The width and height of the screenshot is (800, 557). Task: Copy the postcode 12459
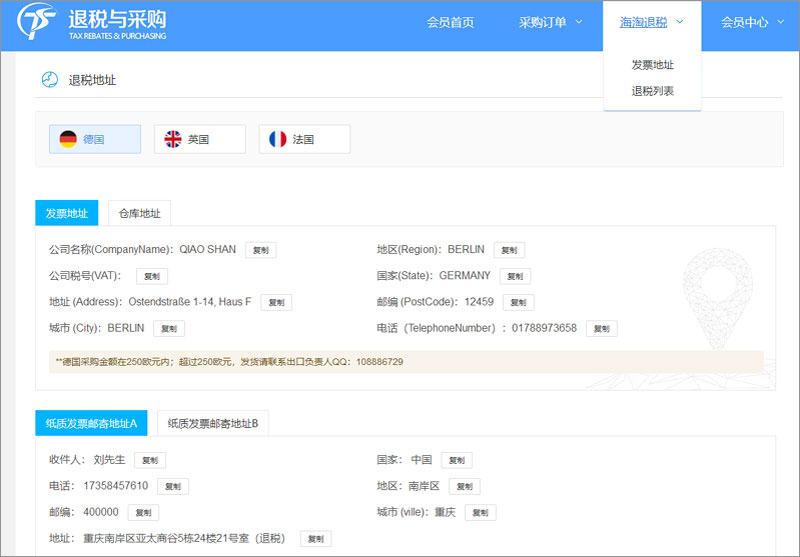pos(518,302)
